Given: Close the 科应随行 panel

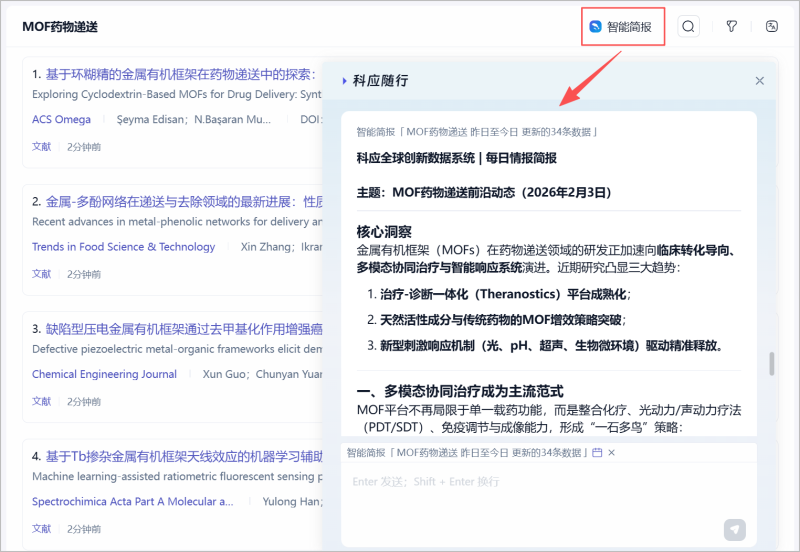Looking at the screenshot, I should [x=759, y=81].
